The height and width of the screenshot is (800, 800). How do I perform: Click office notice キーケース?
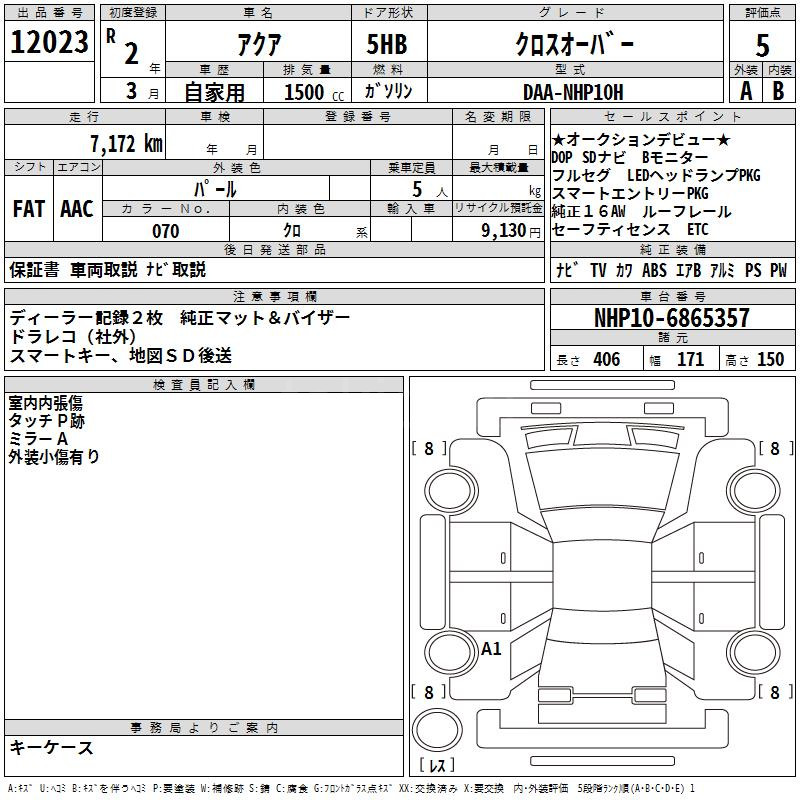click(x=51, y=748)
